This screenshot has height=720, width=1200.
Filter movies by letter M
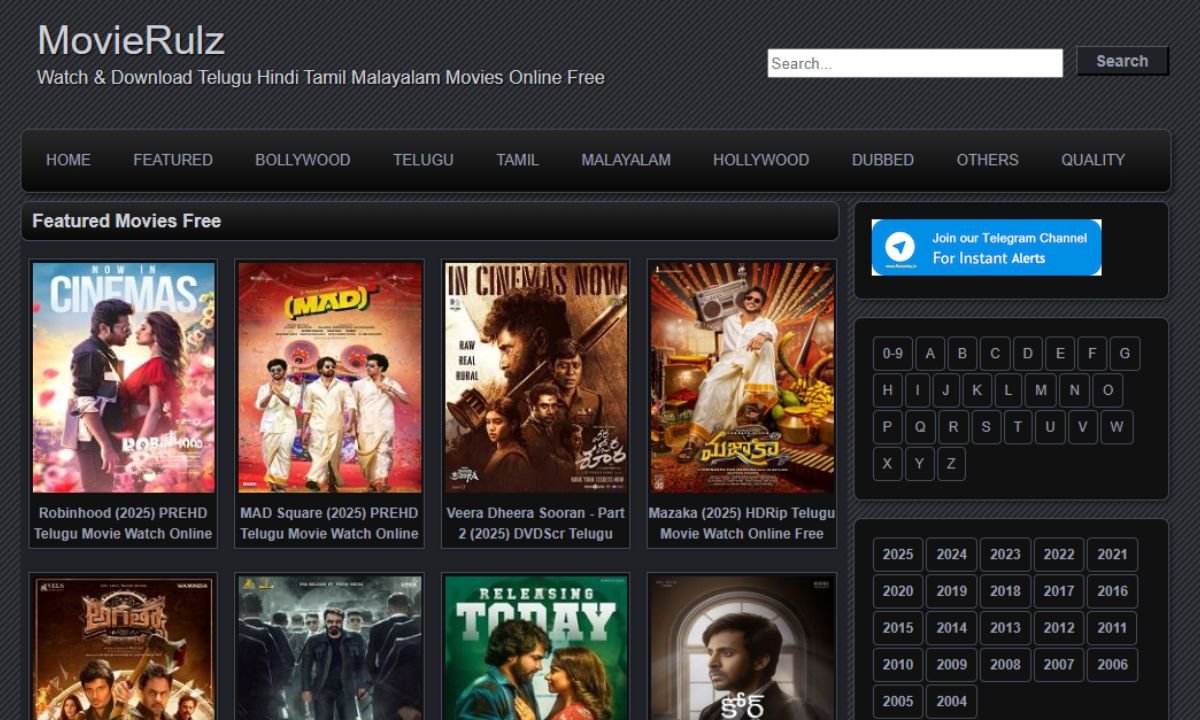coord(1041,391)
